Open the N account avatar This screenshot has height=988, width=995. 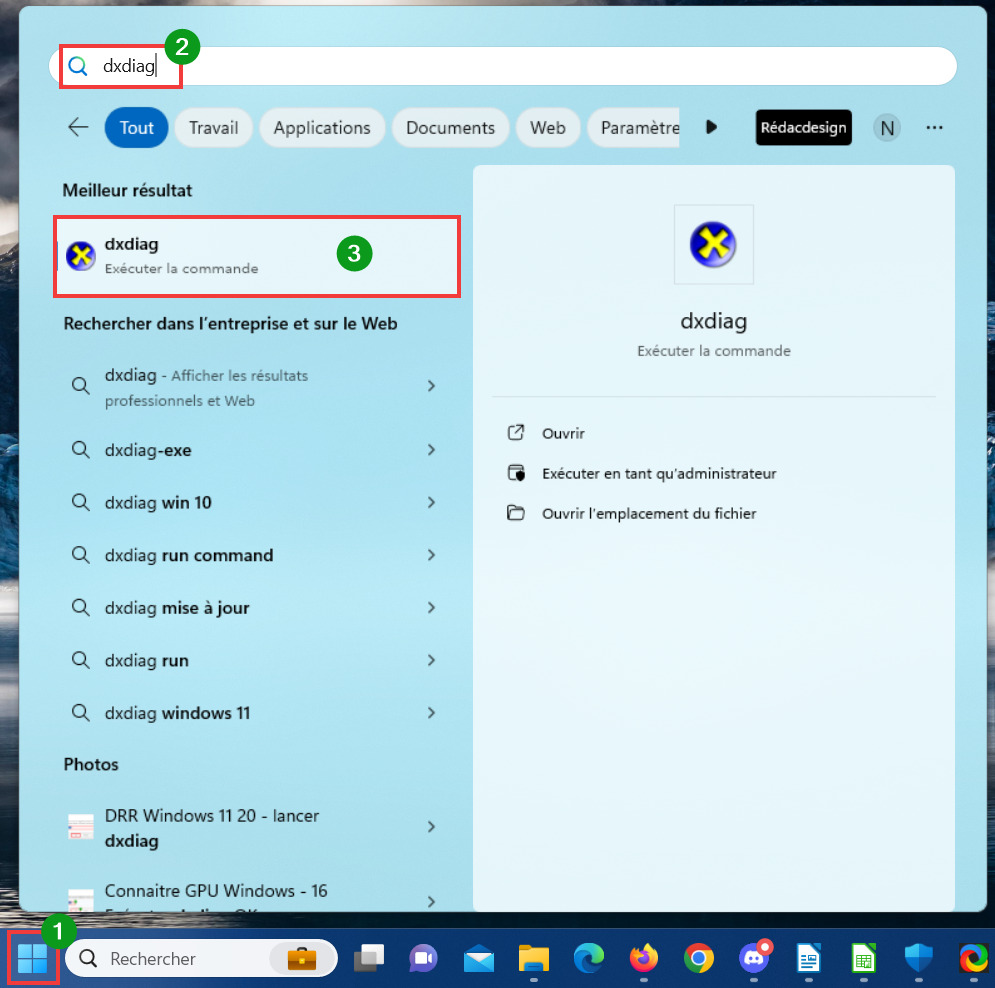[886, 128]
